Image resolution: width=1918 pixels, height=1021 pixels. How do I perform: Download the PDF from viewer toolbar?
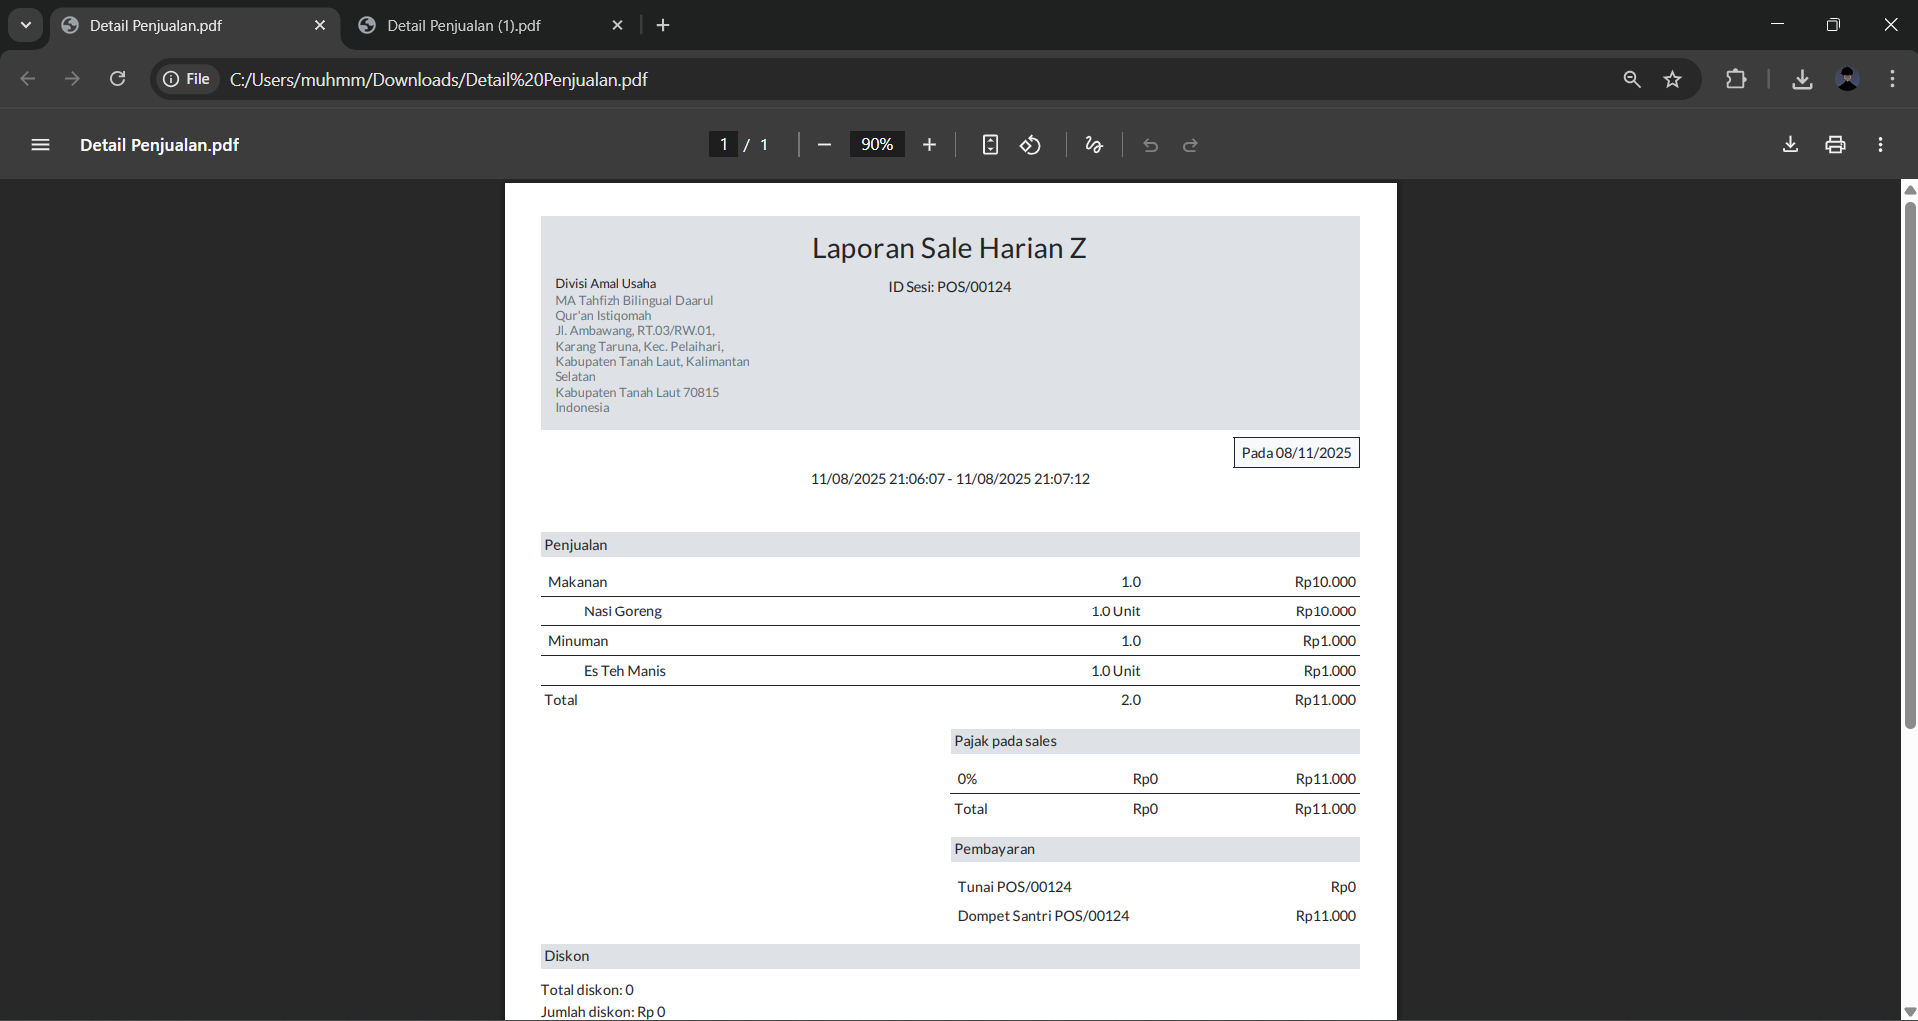pyautogui.click(x=1790, y=145)
